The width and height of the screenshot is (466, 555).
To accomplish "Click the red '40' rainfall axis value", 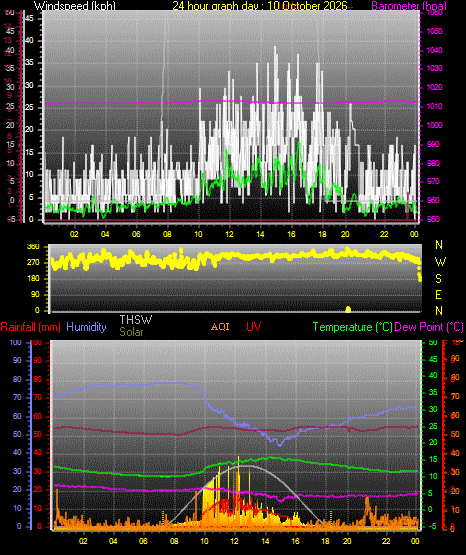I will pos(38,452).
